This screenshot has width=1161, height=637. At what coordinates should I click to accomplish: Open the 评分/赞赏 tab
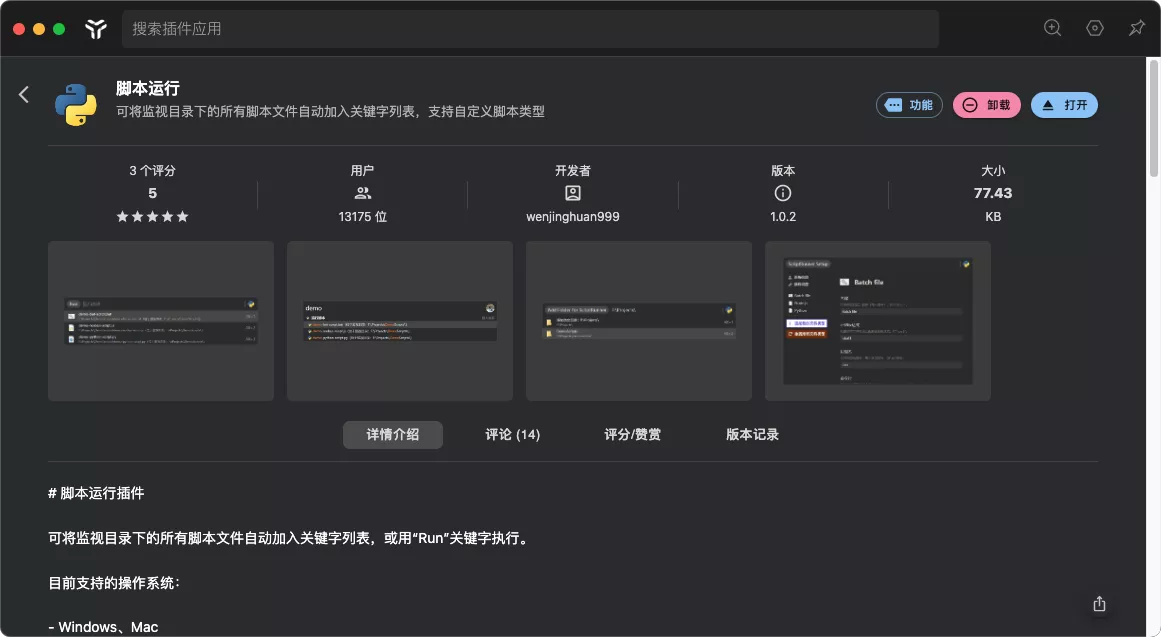pos(632,435)
